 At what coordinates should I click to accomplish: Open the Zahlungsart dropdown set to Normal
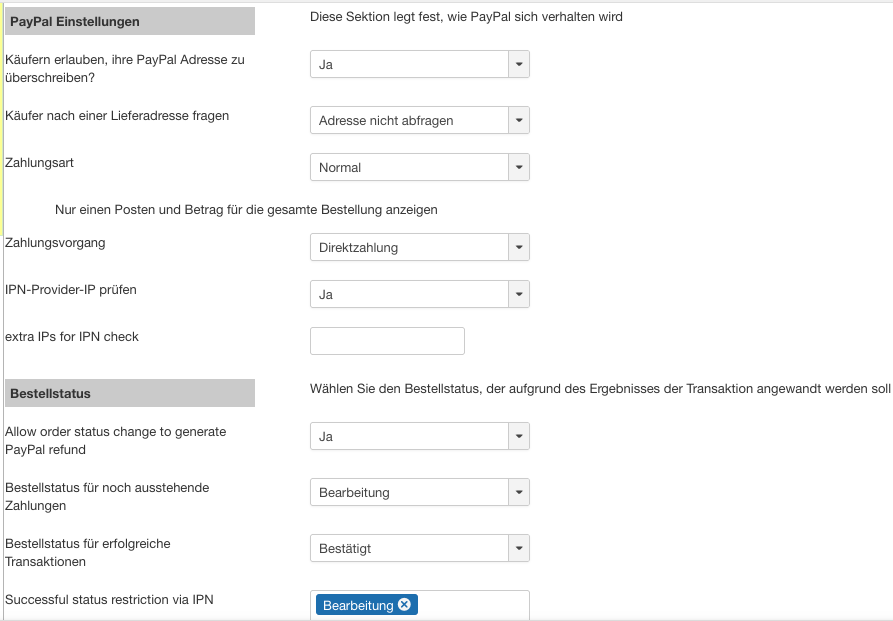coord(419,168)
